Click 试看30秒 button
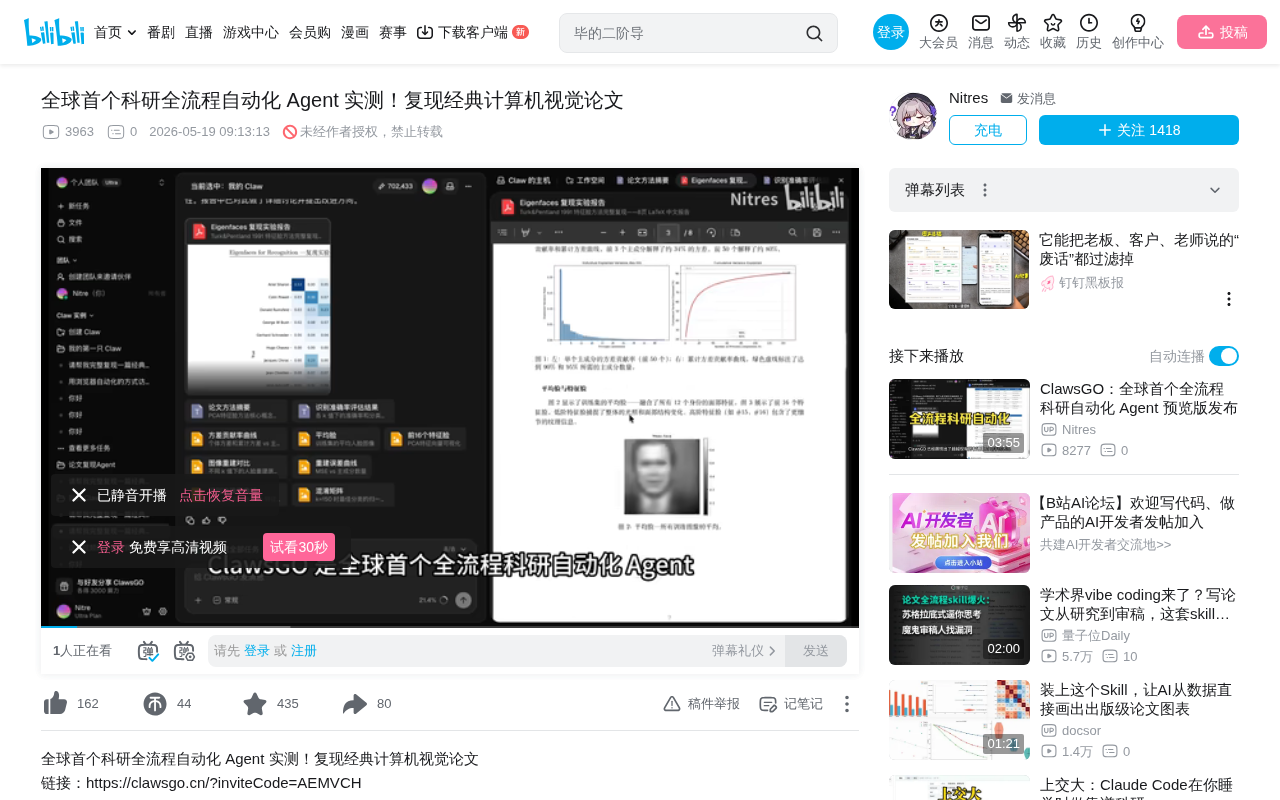Image resolution: width=1280 pixels, height=800 pixels. click(299, 547)
